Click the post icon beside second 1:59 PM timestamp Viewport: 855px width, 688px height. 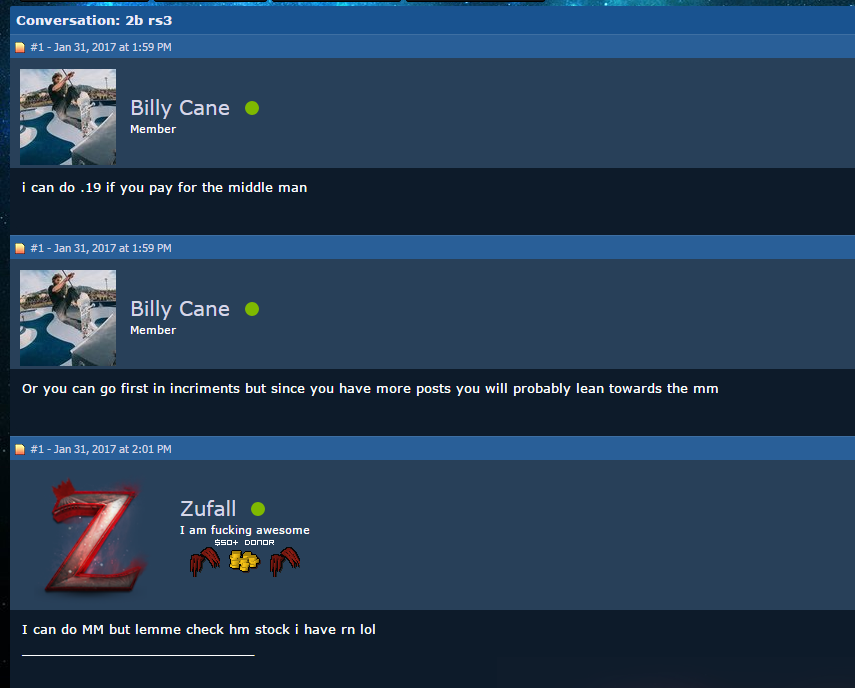point(20,249)
